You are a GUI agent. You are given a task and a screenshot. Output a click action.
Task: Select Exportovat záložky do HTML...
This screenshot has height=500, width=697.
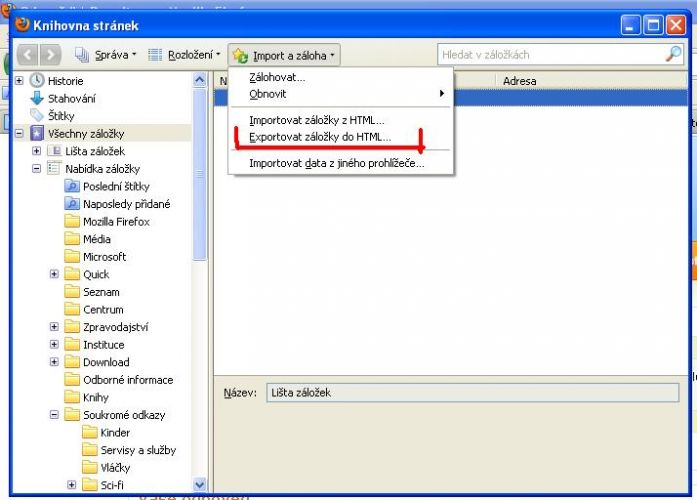[341, 137]
